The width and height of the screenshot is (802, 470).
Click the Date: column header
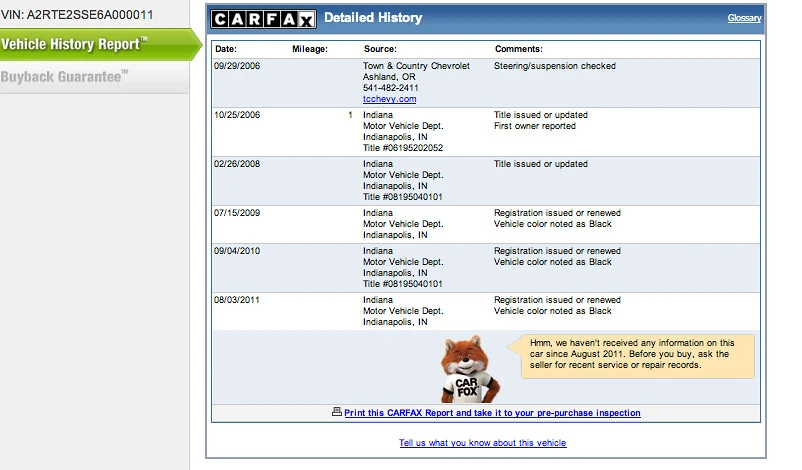click(226, 49)
